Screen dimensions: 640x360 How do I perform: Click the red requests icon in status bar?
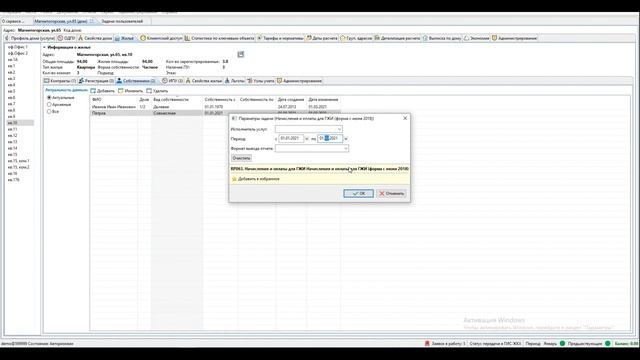(x=427, y=344)
